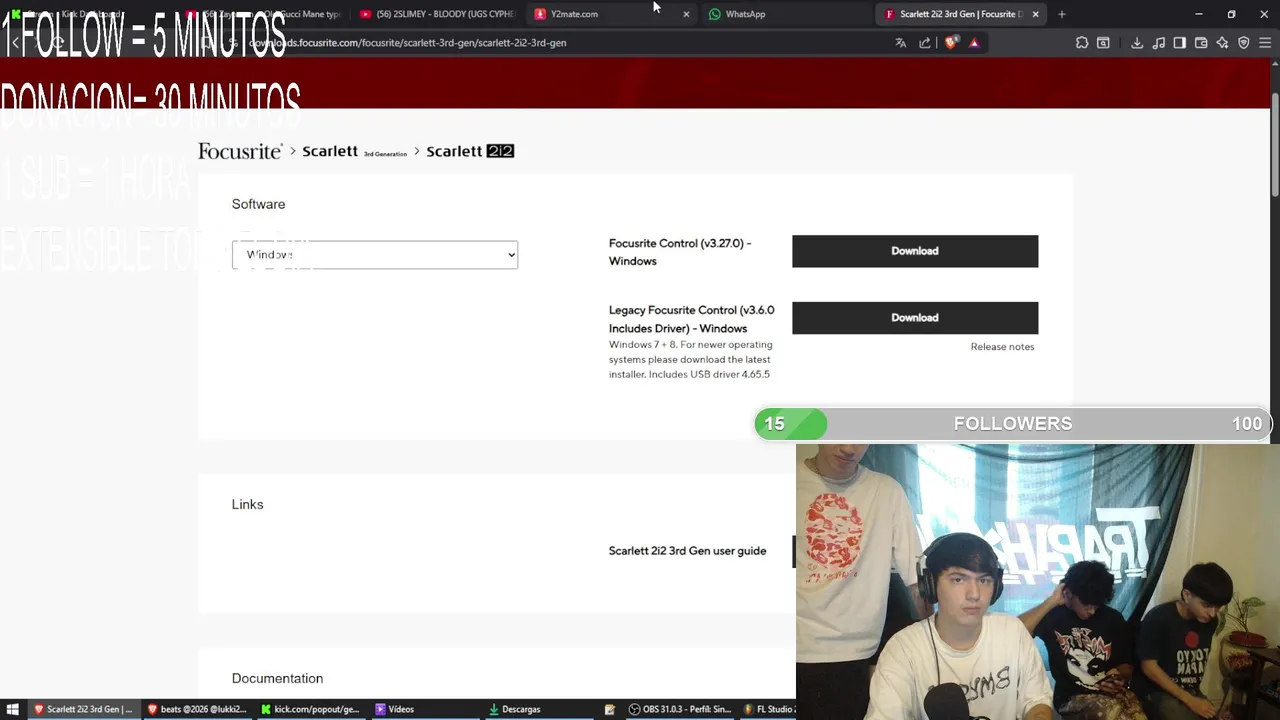The image size is (1280, 720).
Task: Open Leo AI sparkle icon
Action: pos(1222,43)
